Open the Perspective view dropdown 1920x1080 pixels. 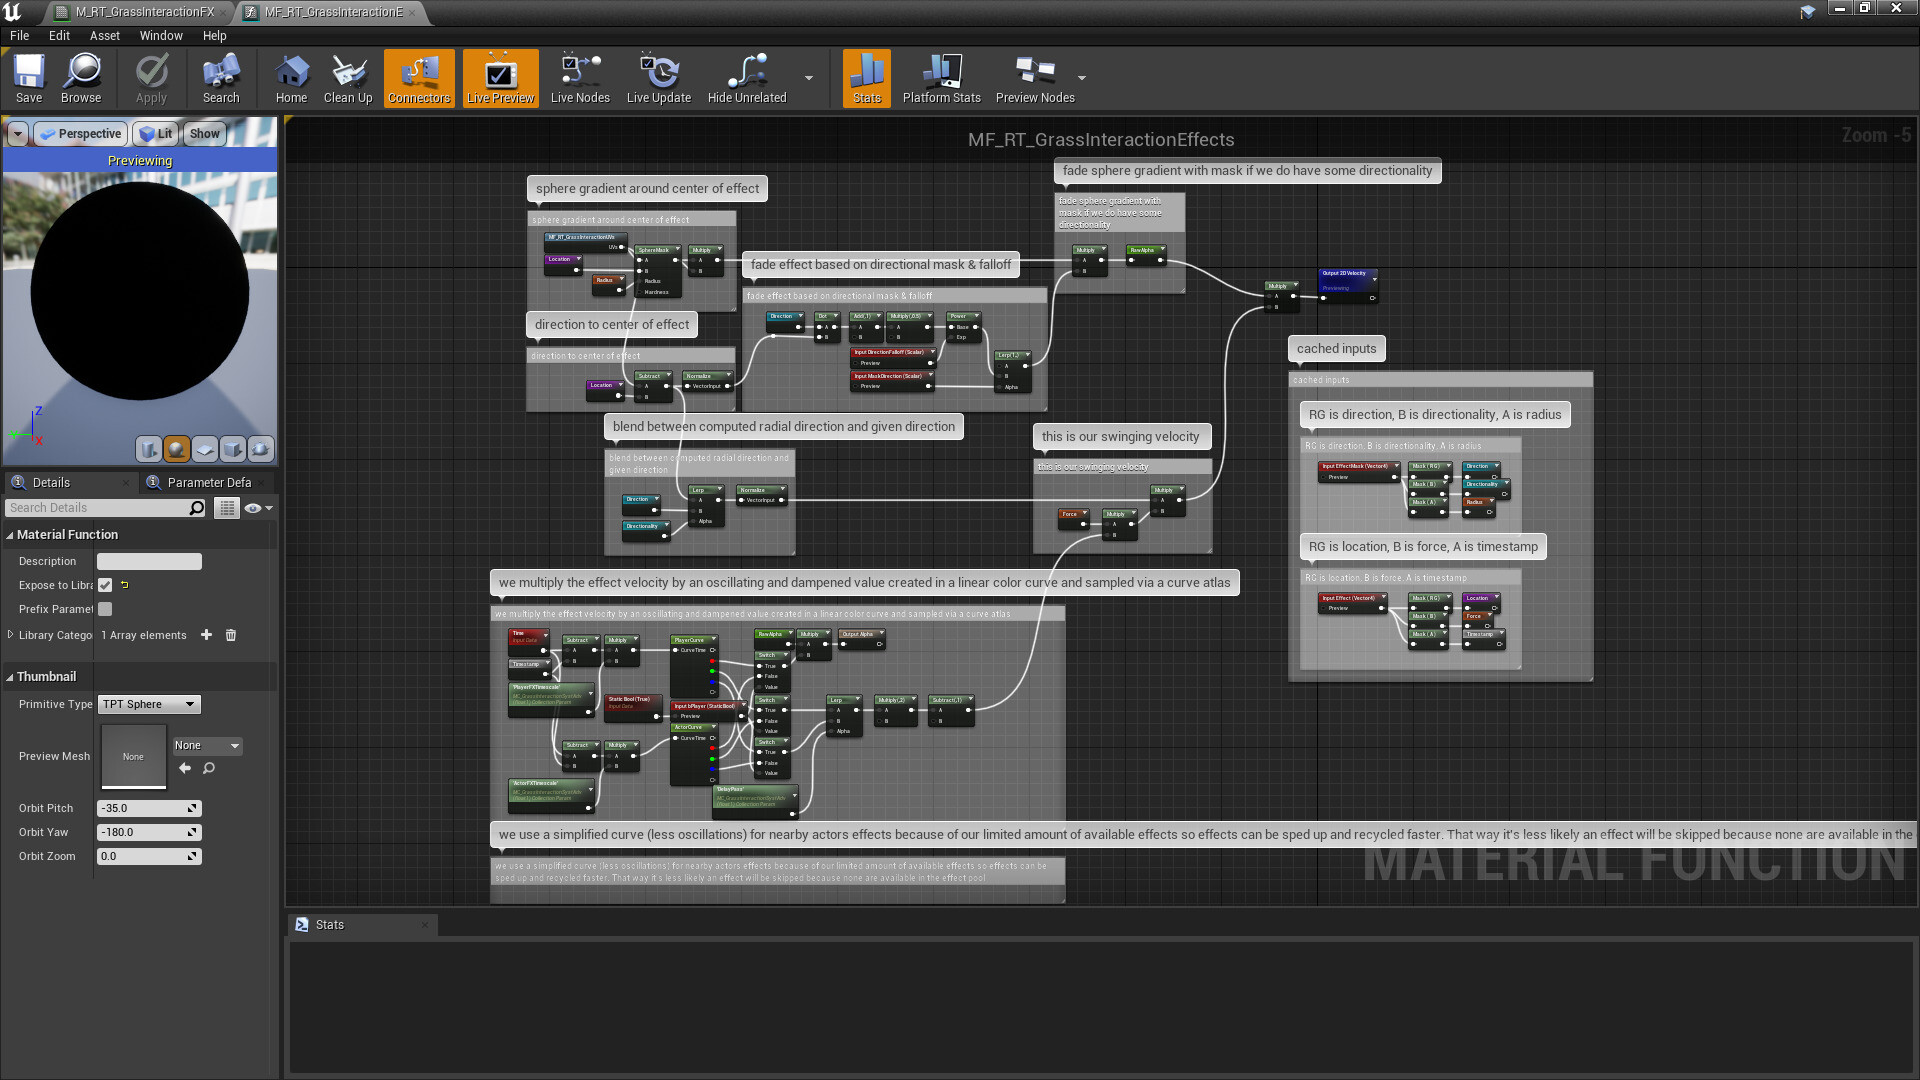[x=80, y=133]
